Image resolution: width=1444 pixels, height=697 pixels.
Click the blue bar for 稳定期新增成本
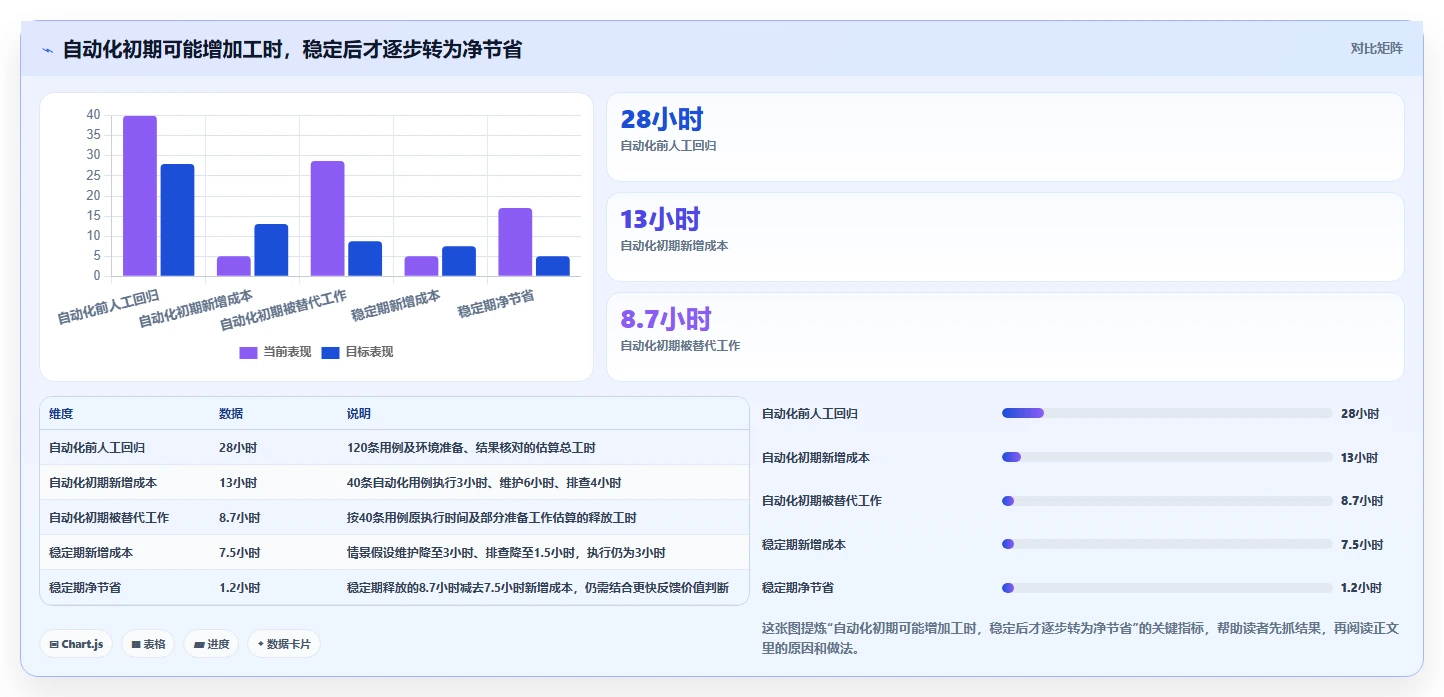pyautogui.click(x=459, y=261)
